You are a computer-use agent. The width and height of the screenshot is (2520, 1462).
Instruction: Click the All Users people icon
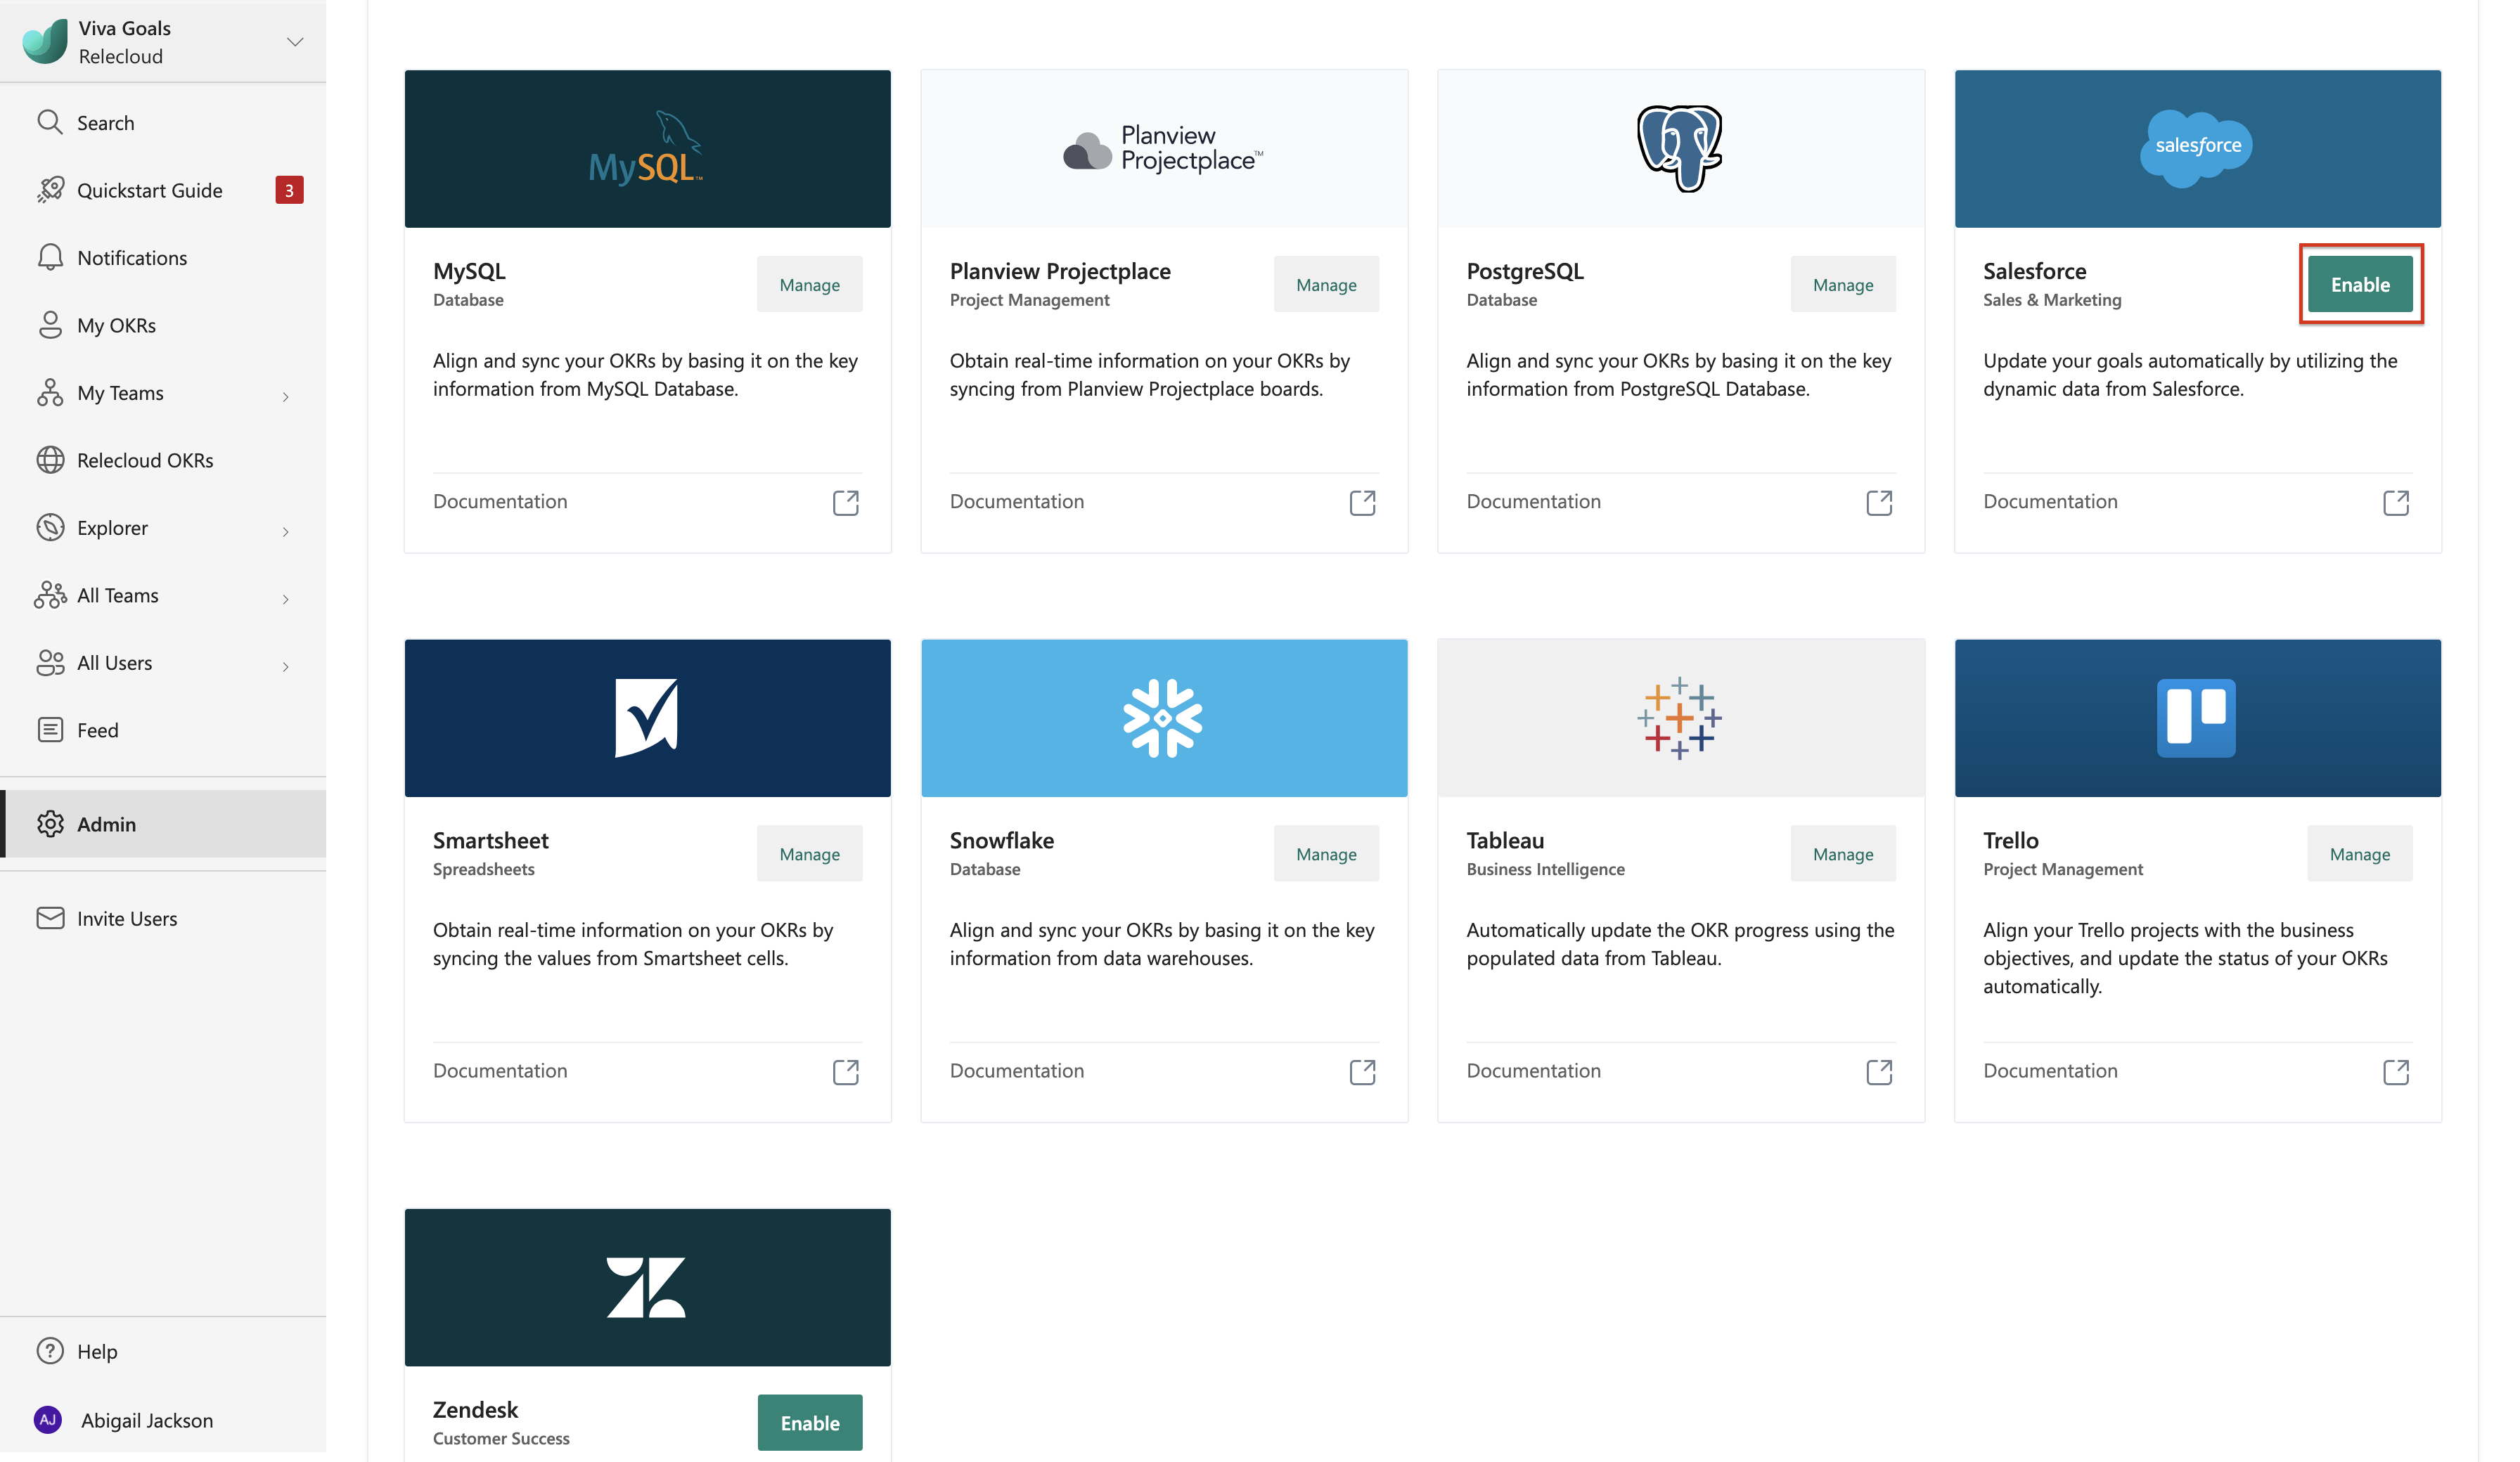tap(50, 662)
